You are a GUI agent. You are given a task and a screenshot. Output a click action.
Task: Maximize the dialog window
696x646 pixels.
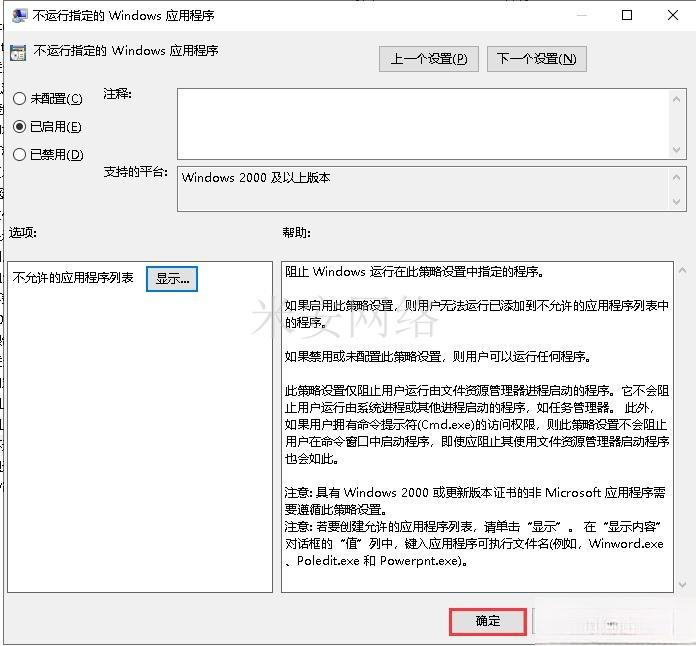(x=627, y=16)
